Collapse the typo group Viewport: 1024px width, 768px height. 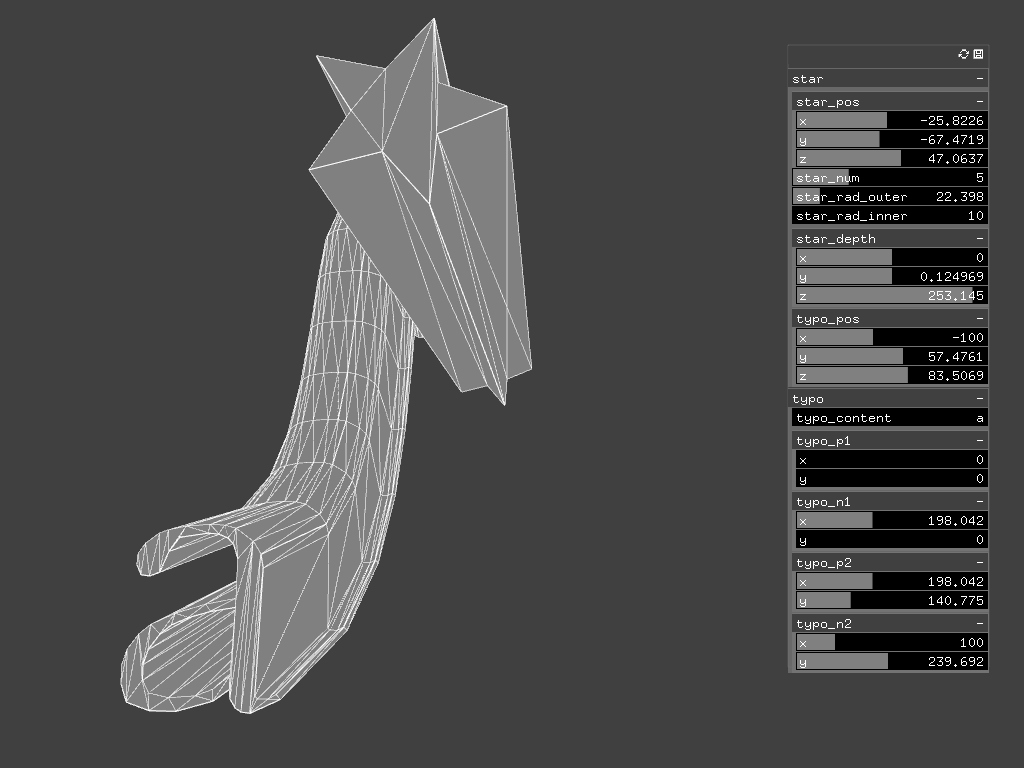coord(980,398)
